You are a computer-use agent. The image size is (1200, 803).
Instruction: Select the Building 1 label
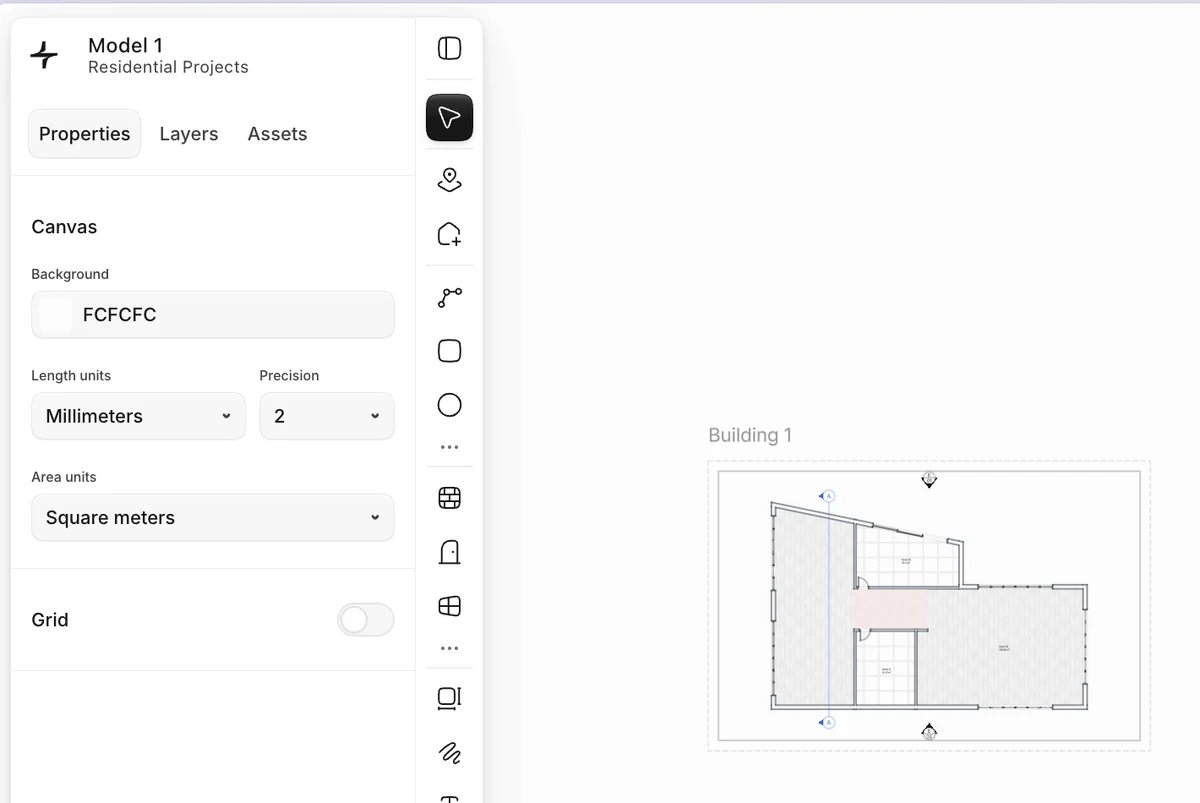(750, 435)
